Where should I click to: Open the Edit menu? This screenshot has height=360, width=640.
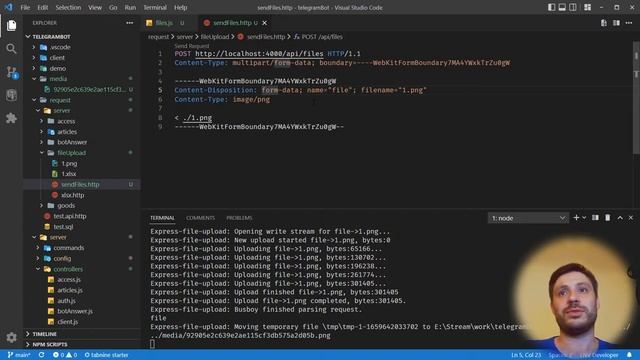coord(42,7)
